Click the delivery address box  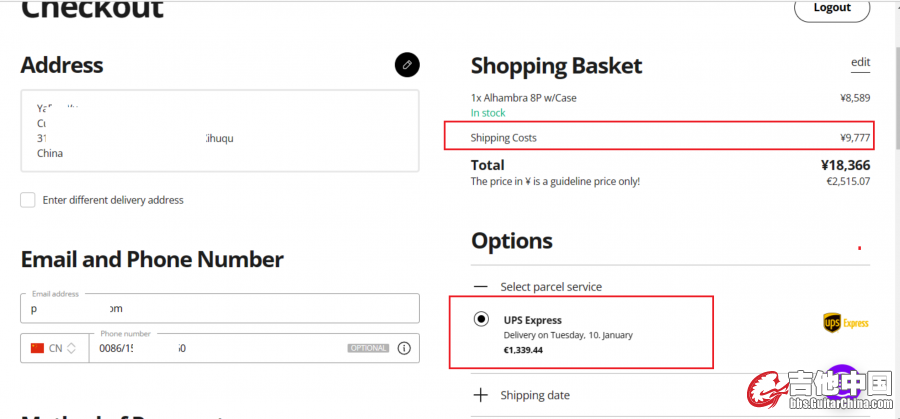tap(219, 131)
